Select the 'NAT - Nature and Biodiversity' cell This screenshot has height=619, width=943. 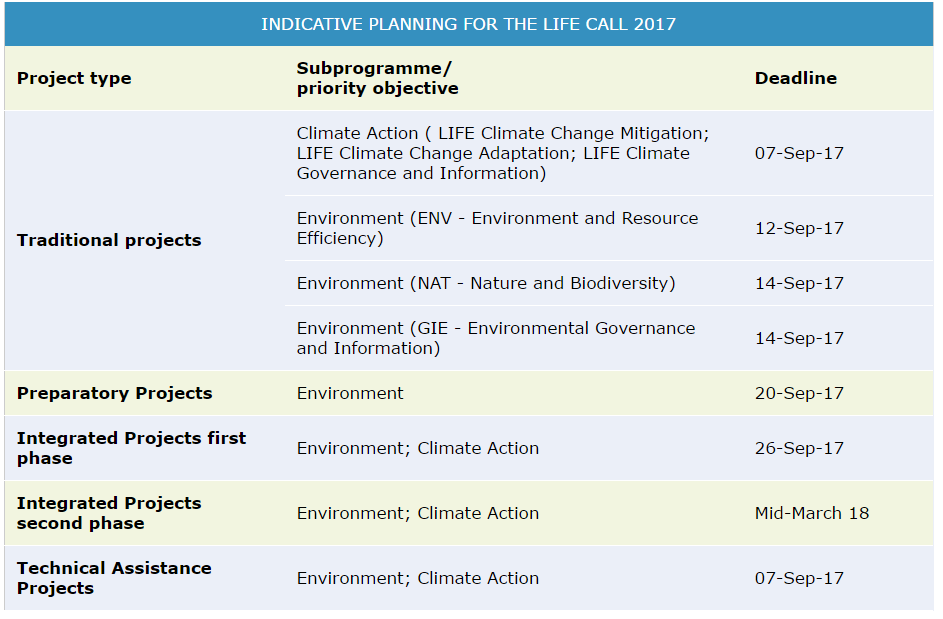click(486, 283)
